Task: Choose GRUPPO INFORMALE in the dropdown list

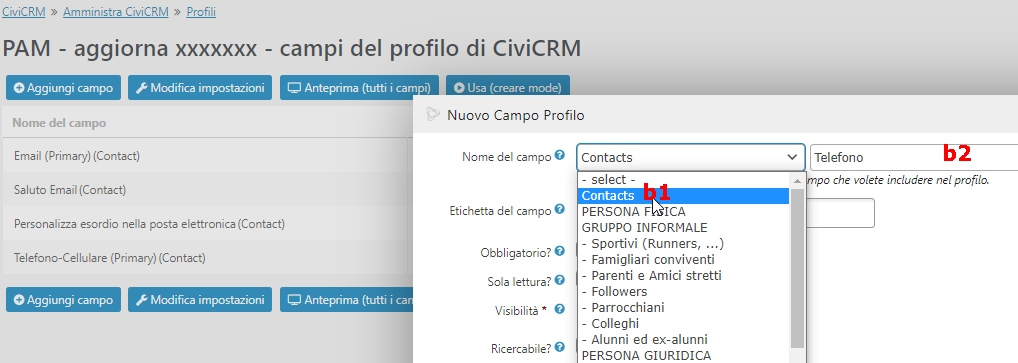Action: coord(684,228)
